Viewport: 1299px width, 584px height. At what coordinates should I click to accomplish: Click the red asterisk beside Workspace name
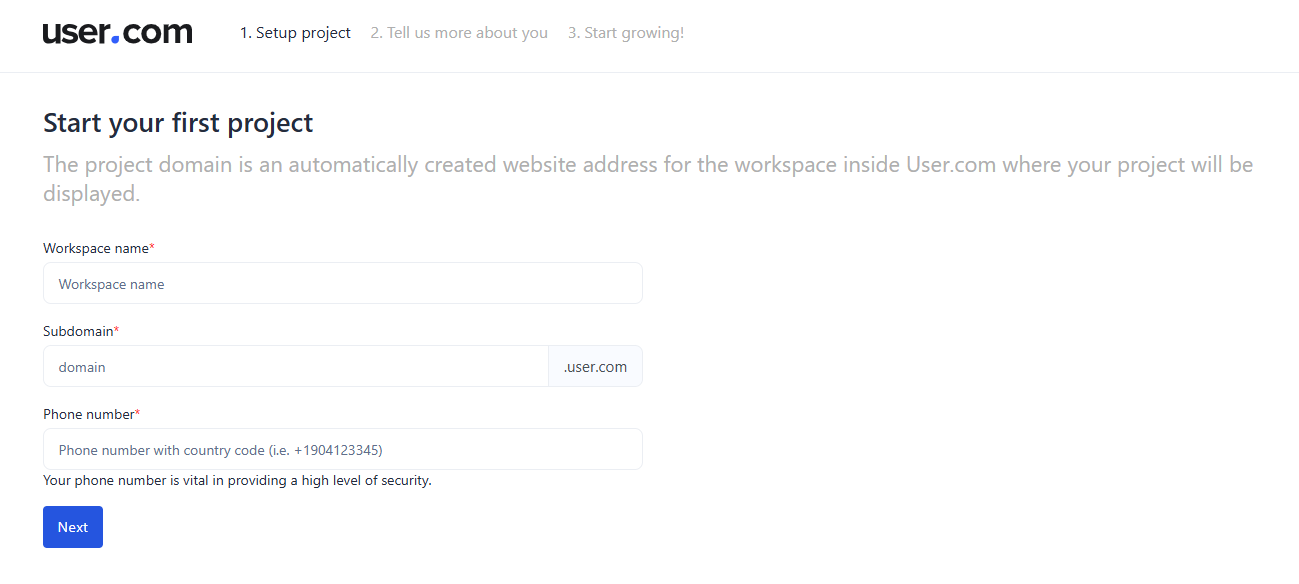(x=152, y=247)
